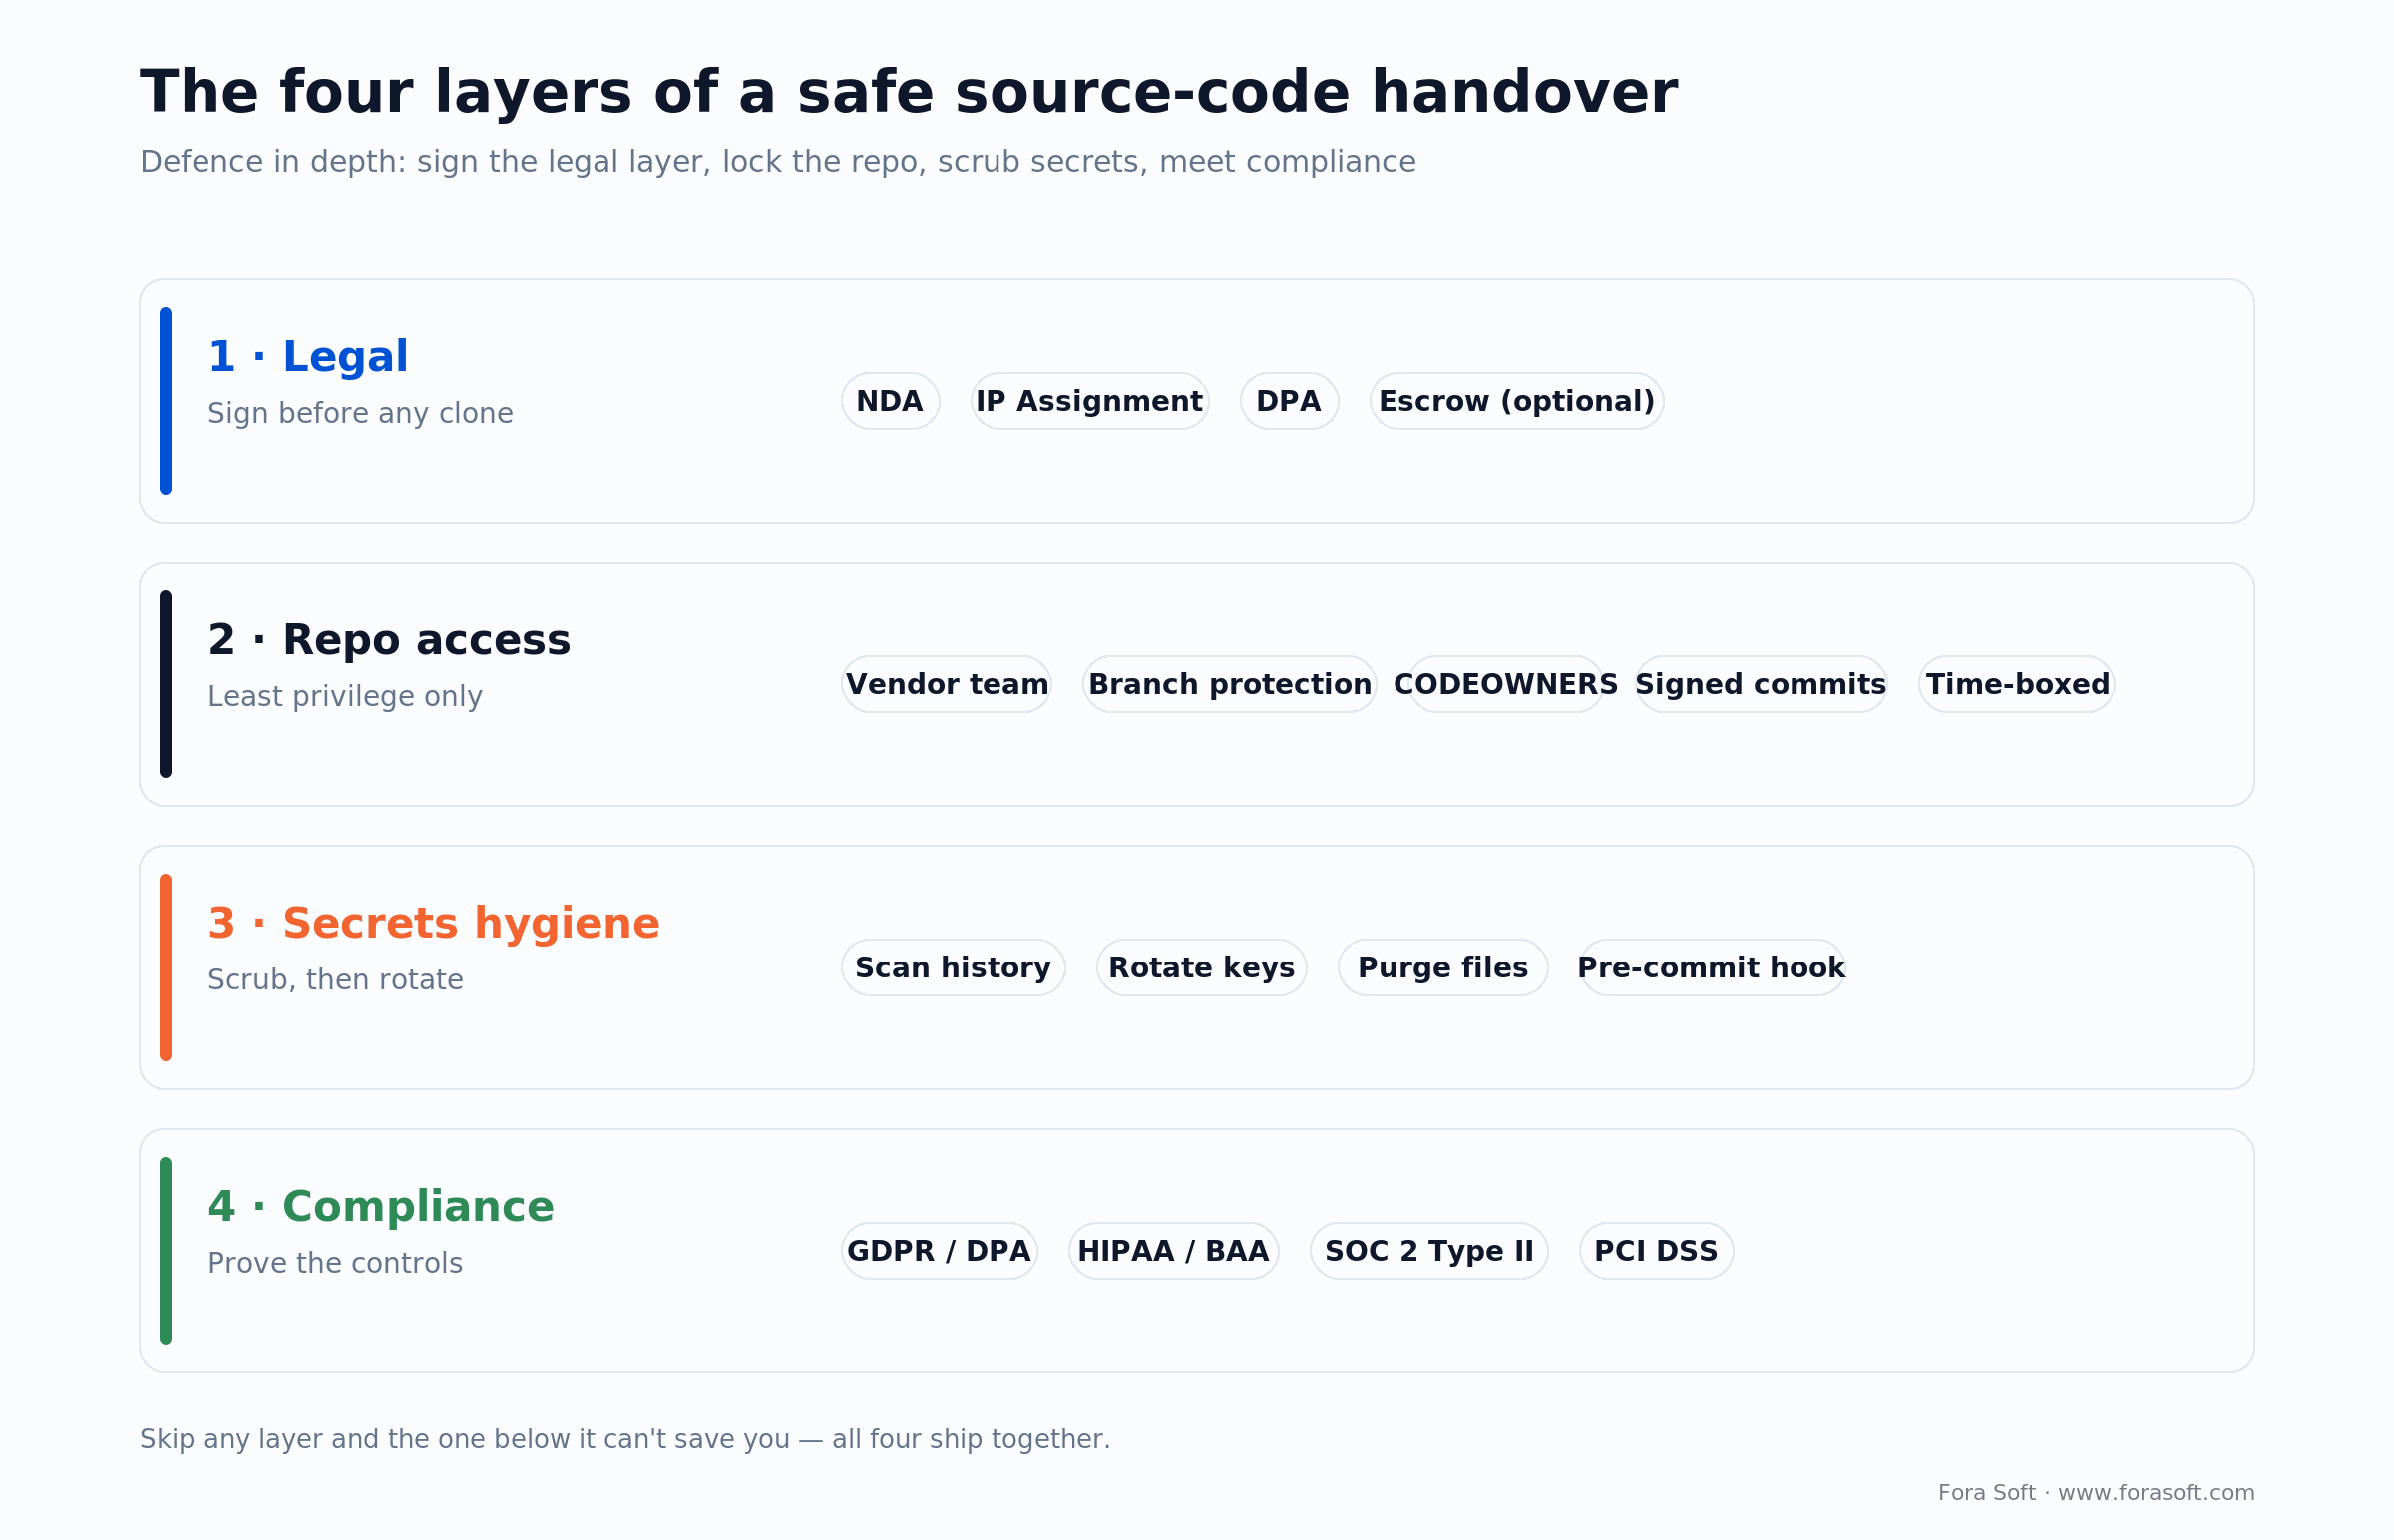Screen dimensions: 2394x1540
Task: Click the NDA pill in the Legal row
Action: pos(890,401)
